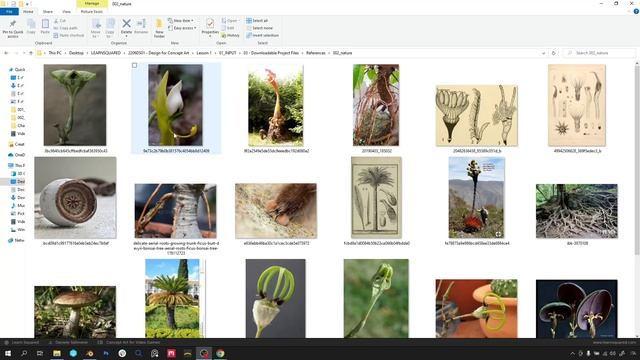Click LEARNSQUARED in the address breadcrumb
The height and width of the screenshot is (360, 640).
106,53
